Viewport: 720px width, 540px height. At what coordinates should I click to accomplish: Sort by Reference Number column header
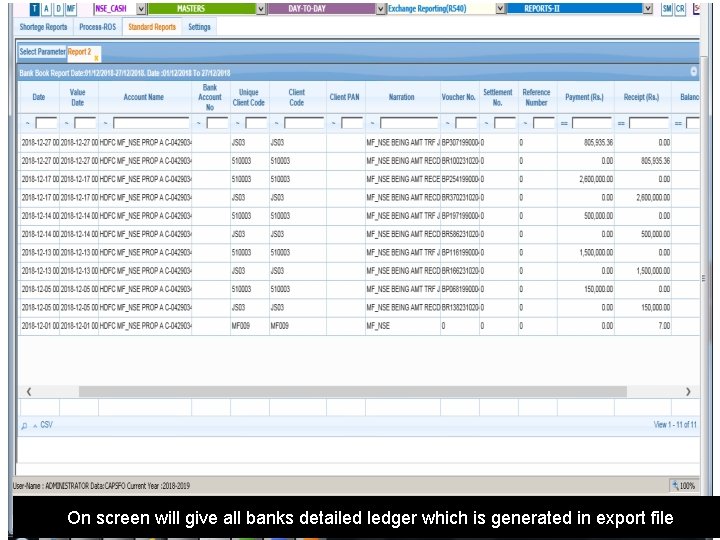(536, 97)
